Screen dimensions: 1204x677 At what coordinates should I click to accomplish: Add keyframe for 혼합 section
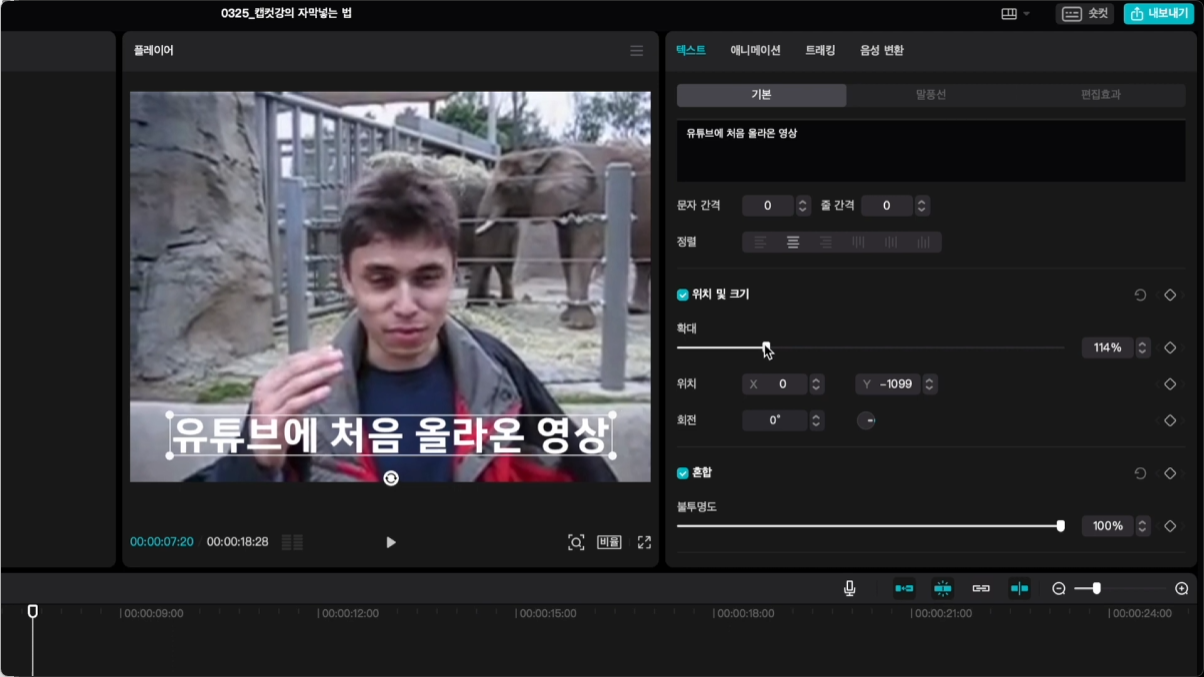tap(1170, 473)
